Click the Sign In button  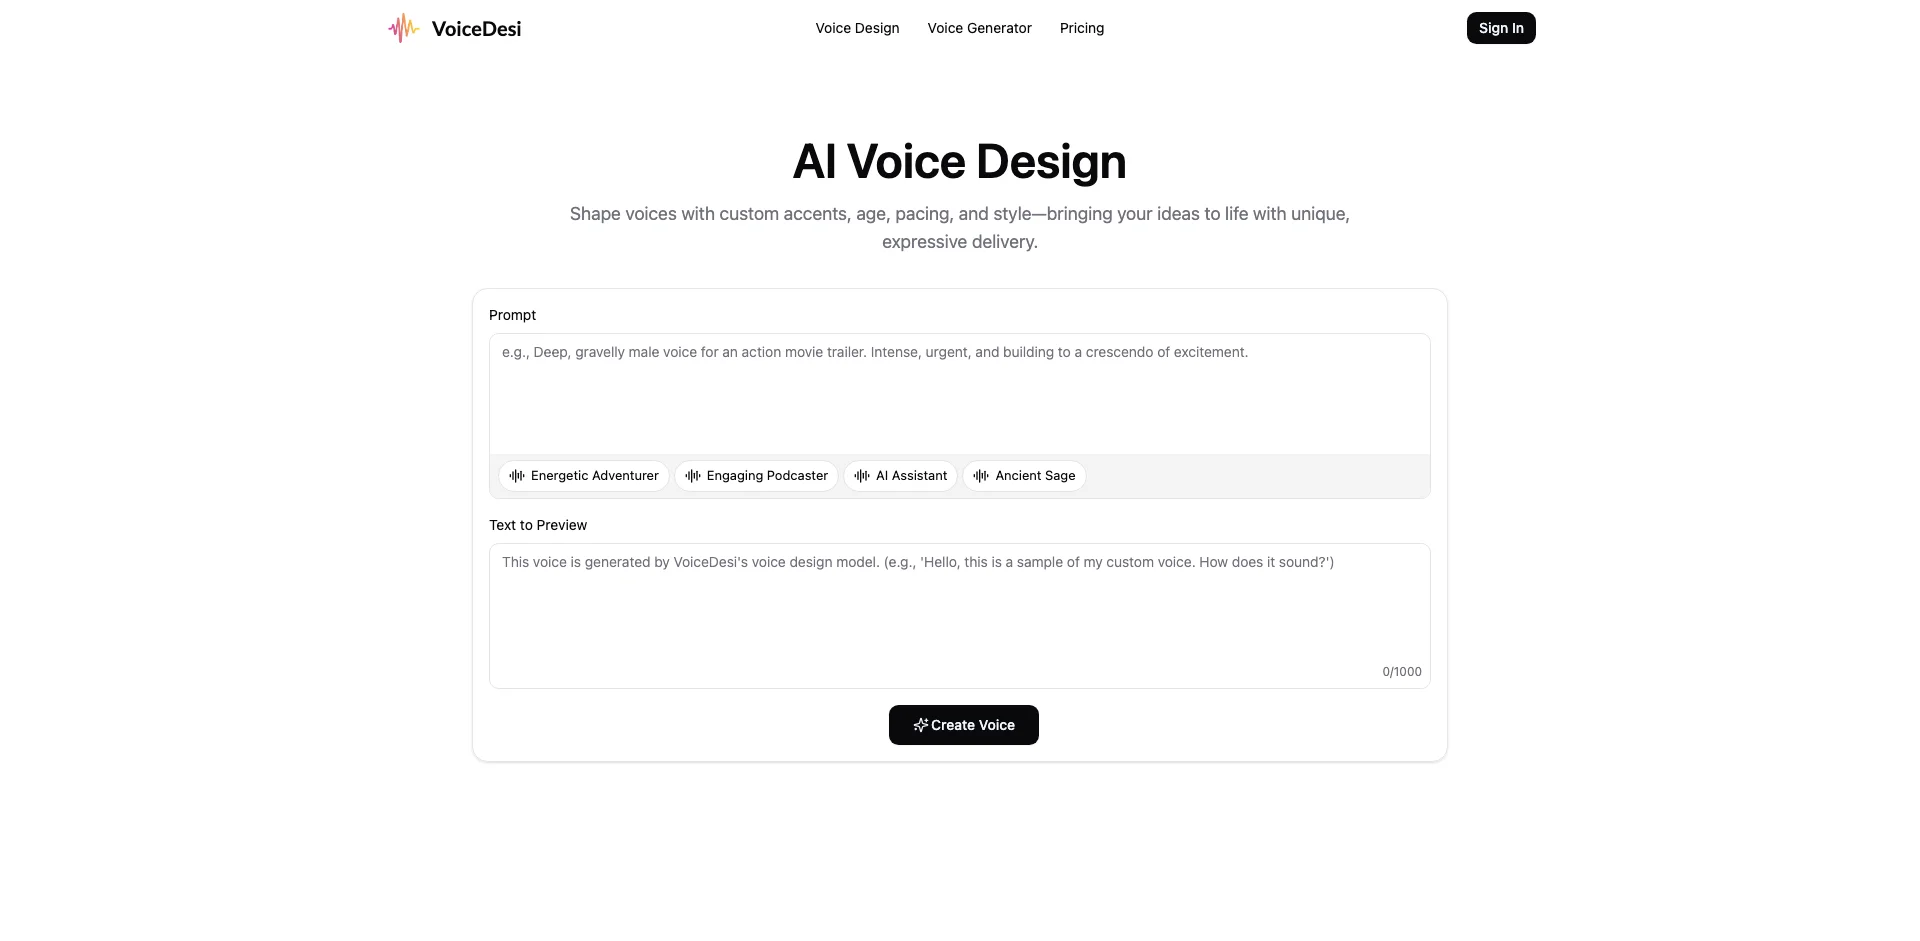click(1500, 28)
